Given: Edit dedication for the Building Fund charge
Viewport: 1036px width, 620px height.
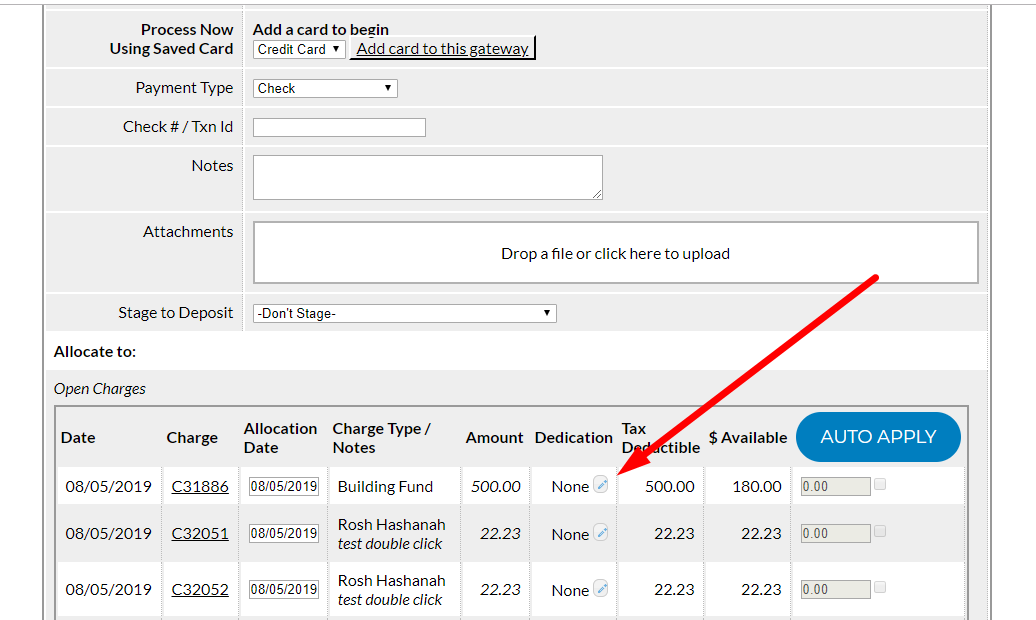Looking at the screenshot, I should coord(601,485).
